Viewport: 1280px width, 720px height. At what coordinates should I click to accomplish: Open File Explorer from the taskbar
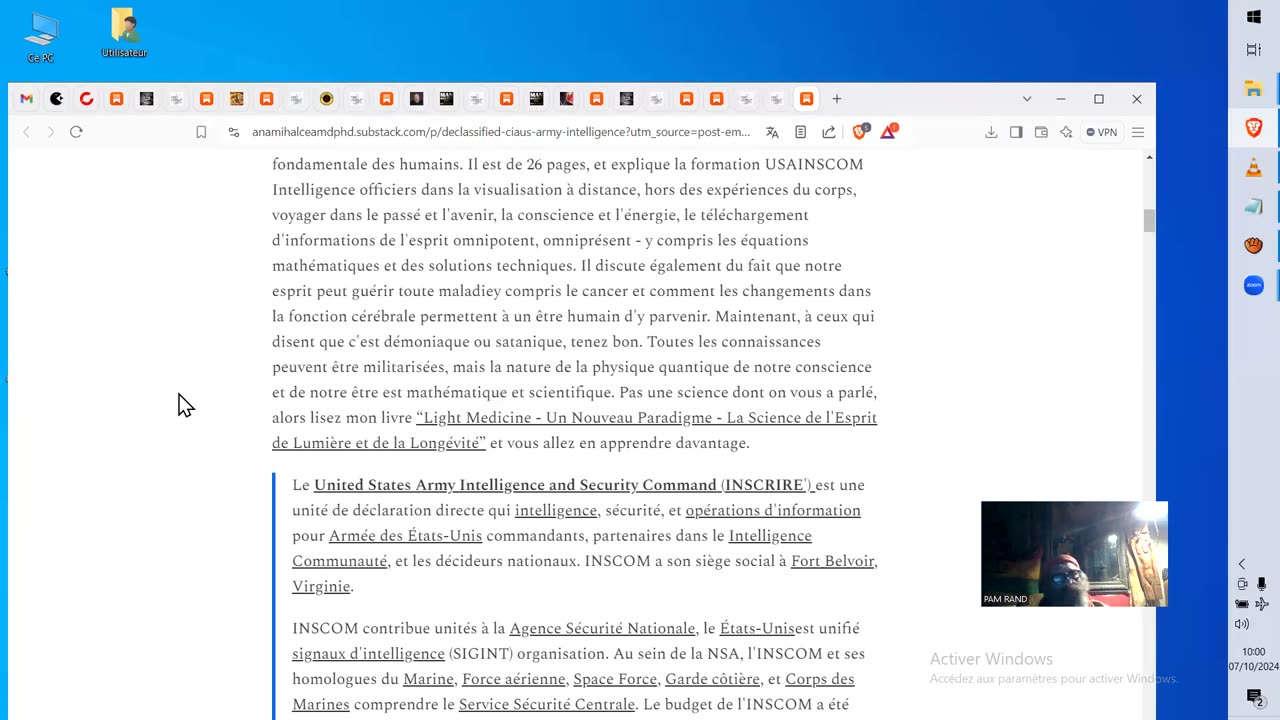1254,89
